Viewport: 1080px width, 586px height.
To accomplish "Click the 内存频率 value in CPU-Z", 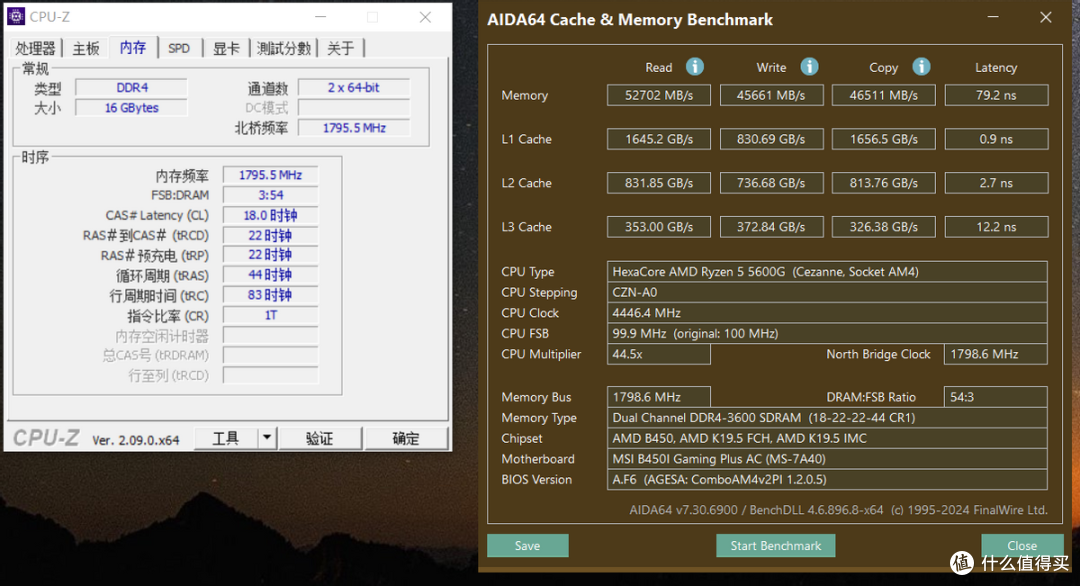I will pos(271,175).
